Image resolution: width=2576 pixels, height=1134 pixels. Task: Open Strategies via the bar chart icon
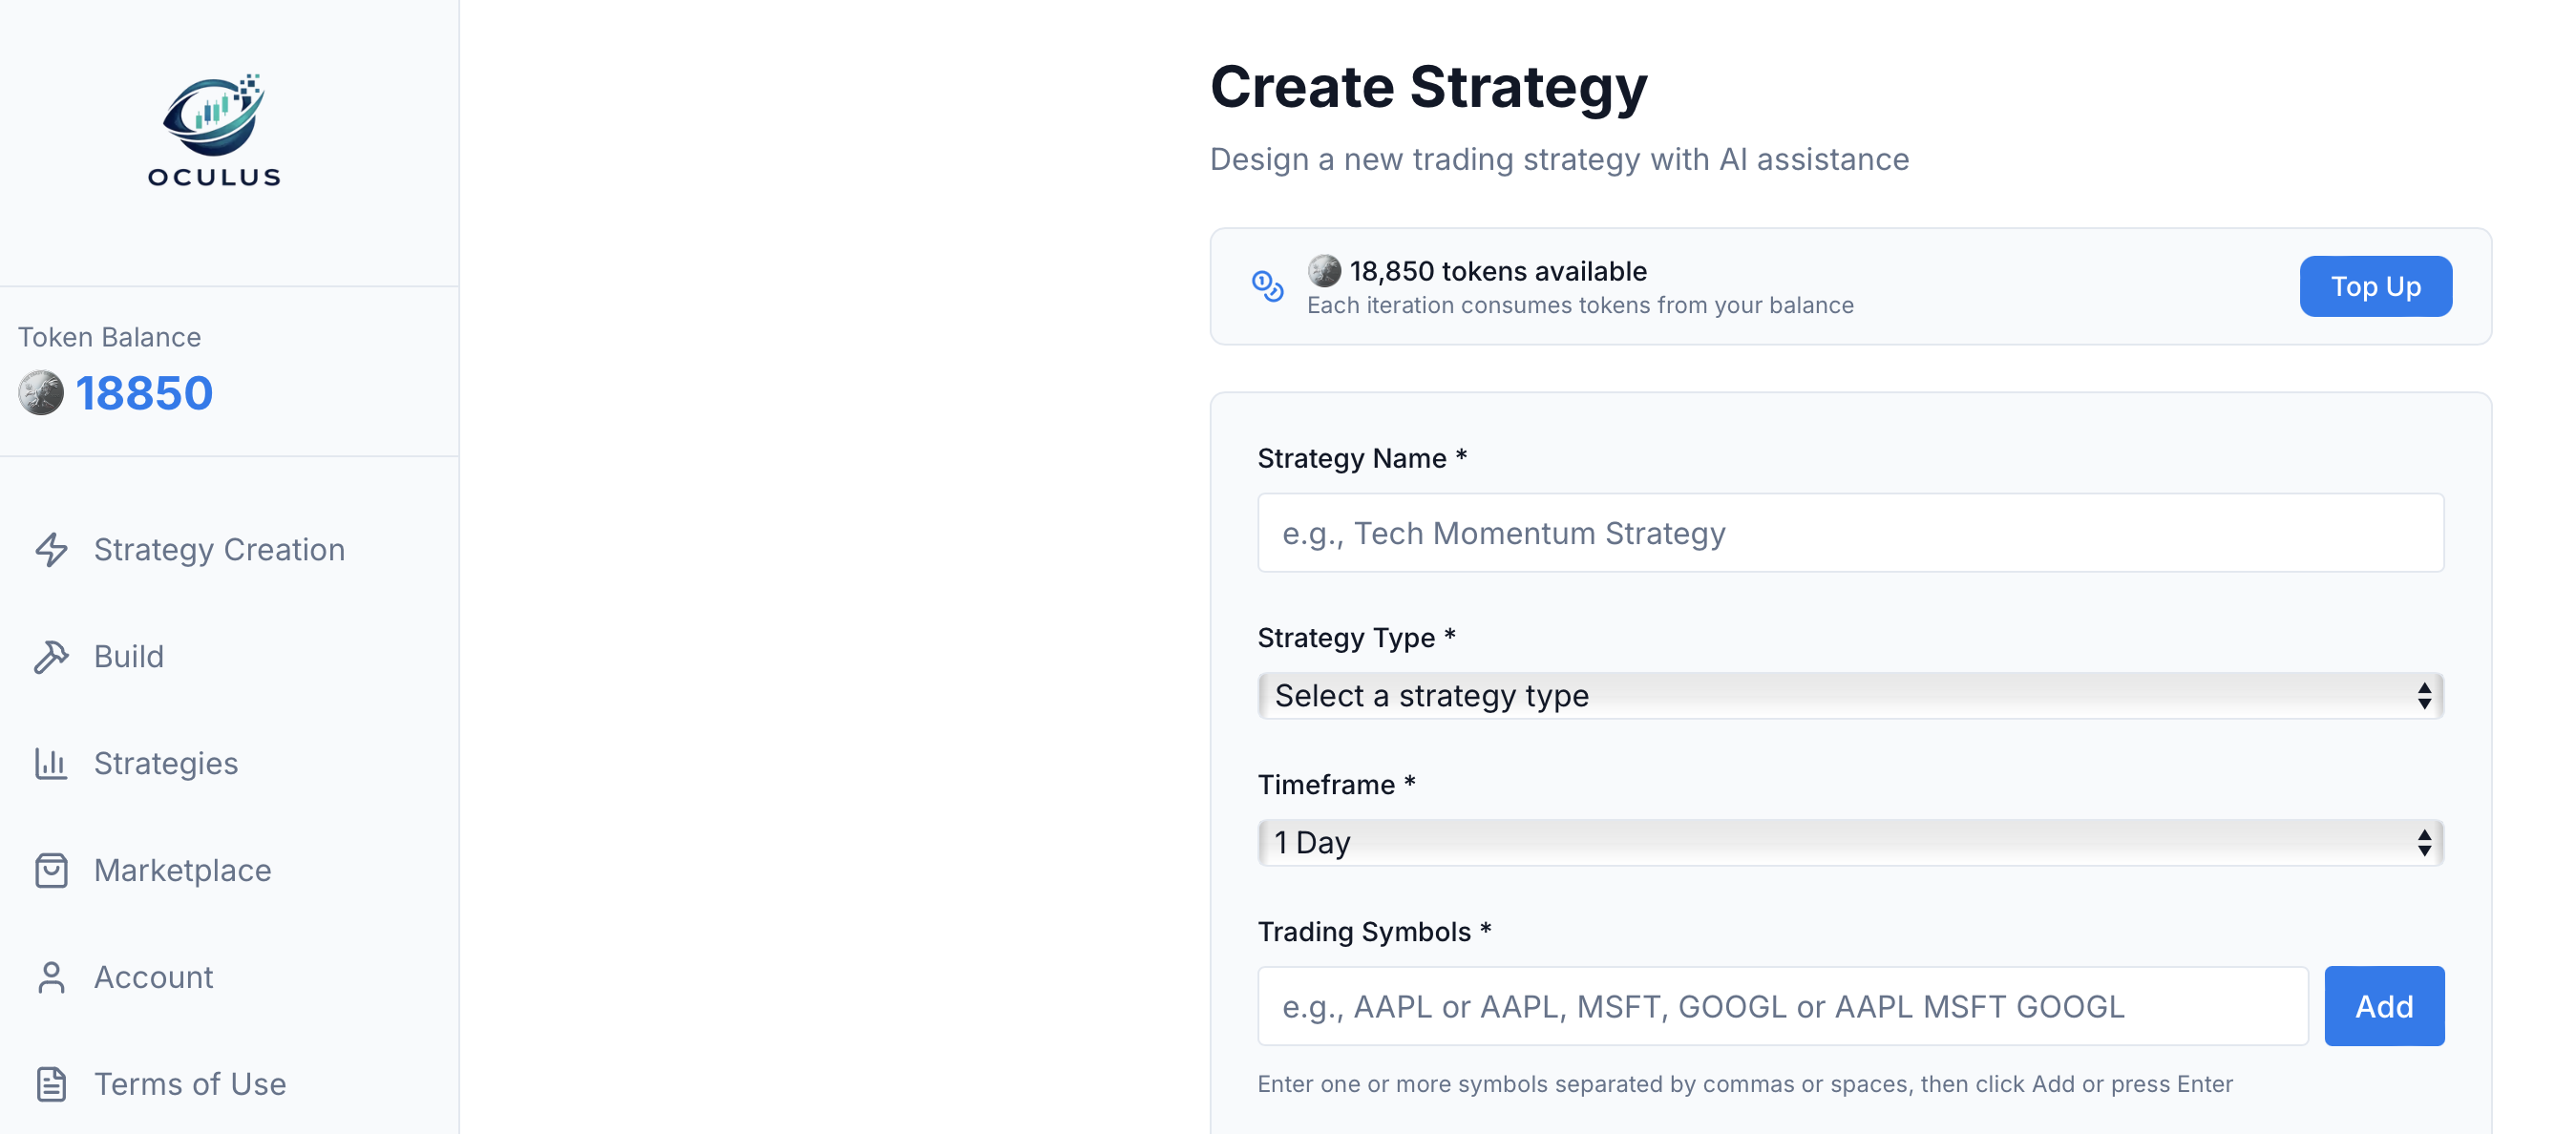tap(51, 763)
